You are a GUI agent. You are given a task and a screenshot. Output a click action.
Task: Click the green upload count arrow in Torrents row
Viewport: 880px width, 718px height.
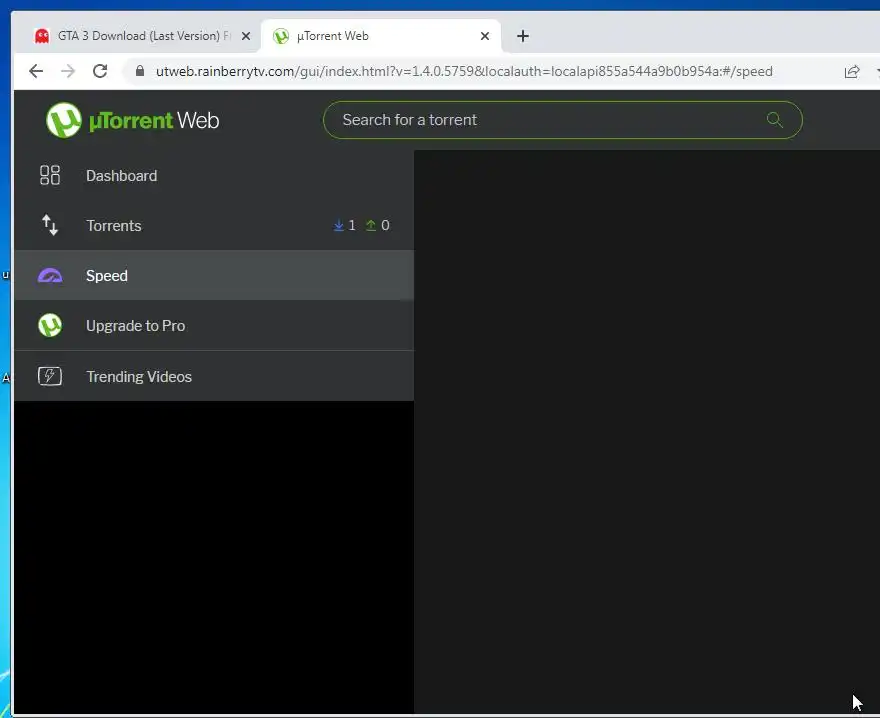click(x=370, y=225)
